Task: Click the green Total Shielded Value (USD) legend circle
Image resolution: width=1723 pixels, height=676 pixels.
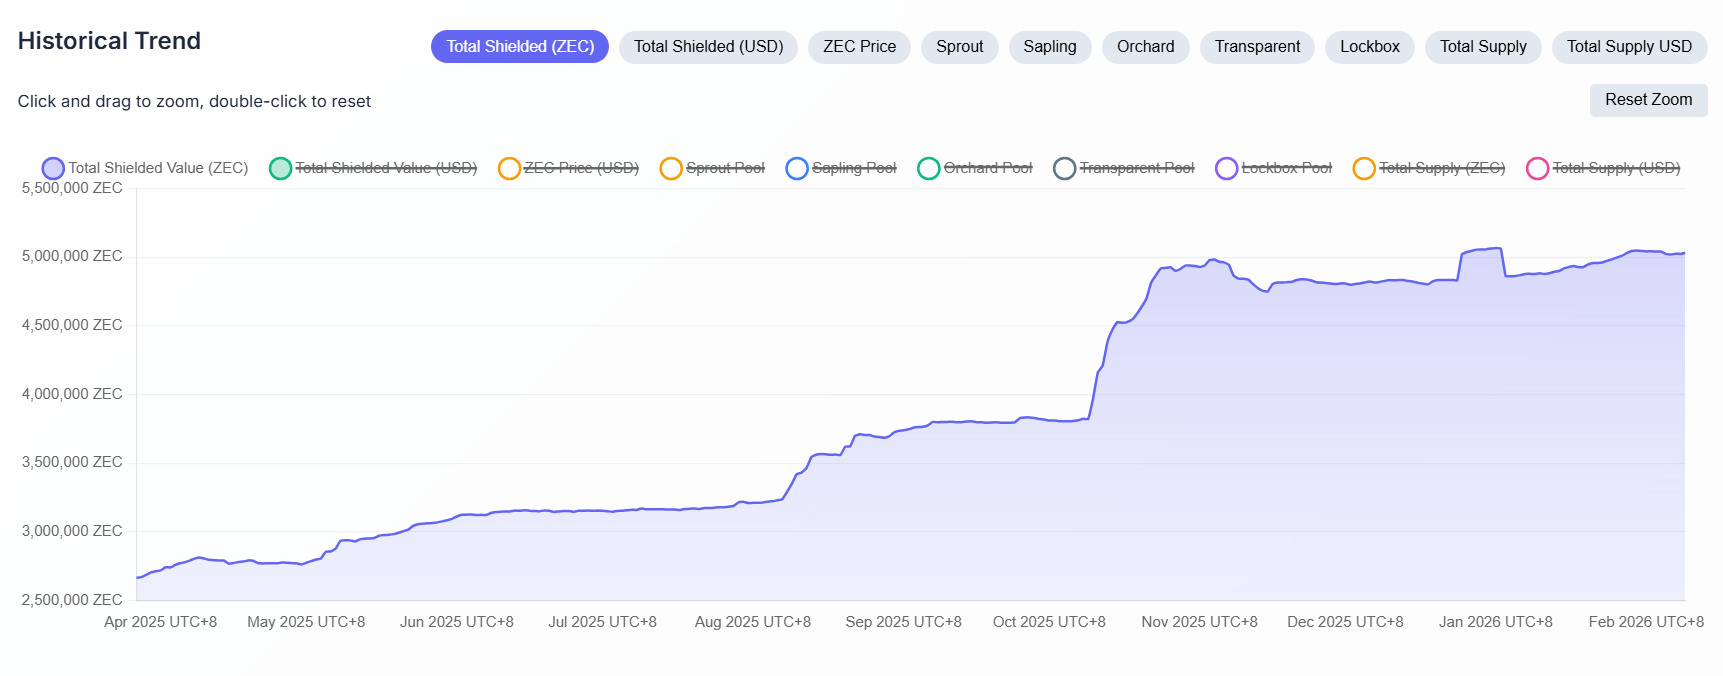Action: click(280, 168)
